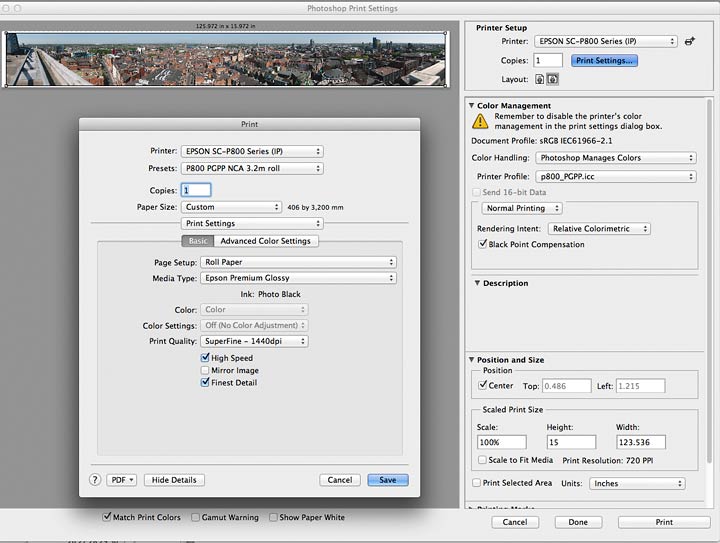The image size is (720, 543).
Task: Click the Save button
Action: pyautogui.click(x=388, y=480)
